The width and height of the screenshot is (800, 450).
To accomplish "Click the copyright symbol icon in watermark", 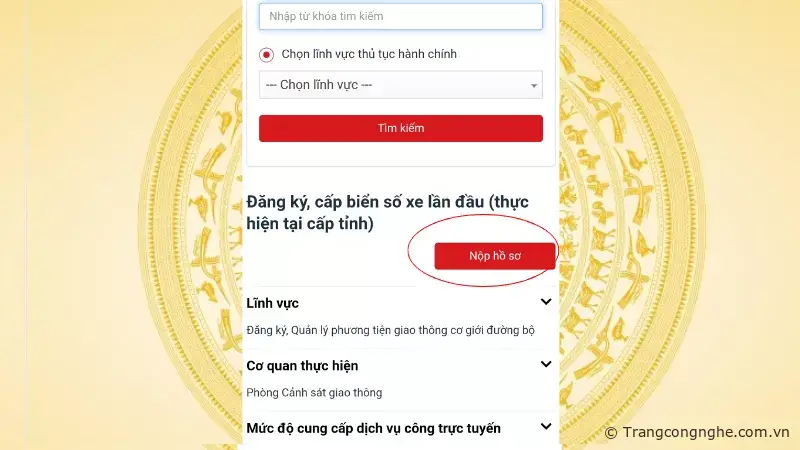I will [x=611, y=433].
